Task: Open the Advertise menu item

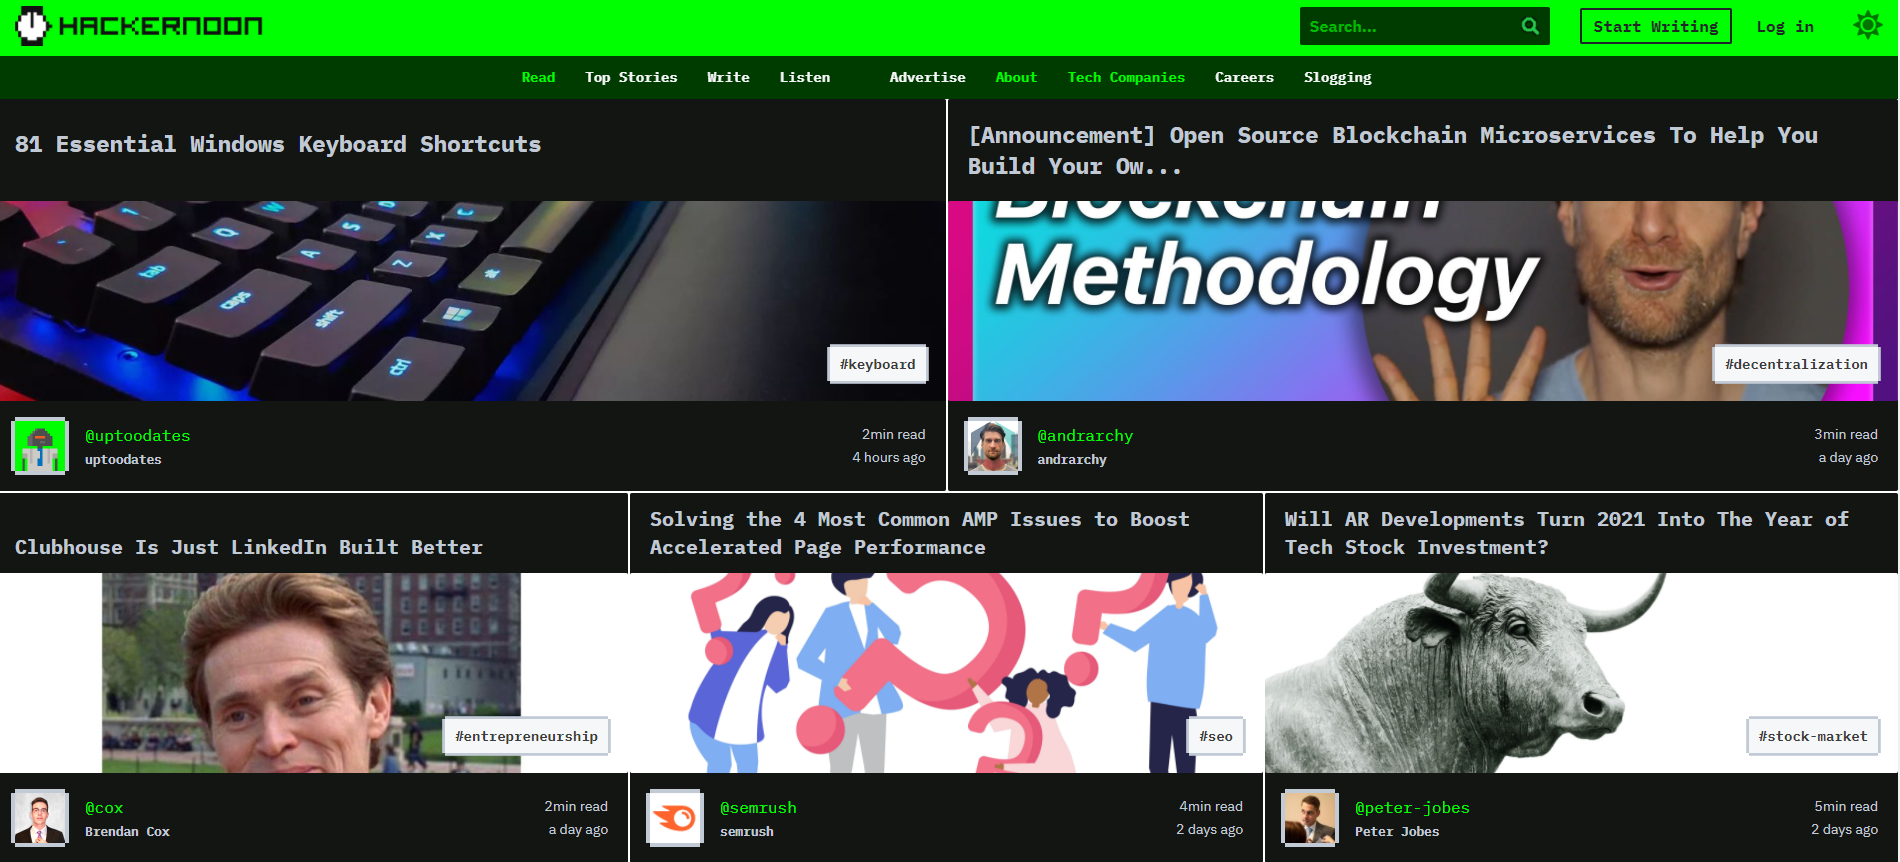Action: pos(927,77)
